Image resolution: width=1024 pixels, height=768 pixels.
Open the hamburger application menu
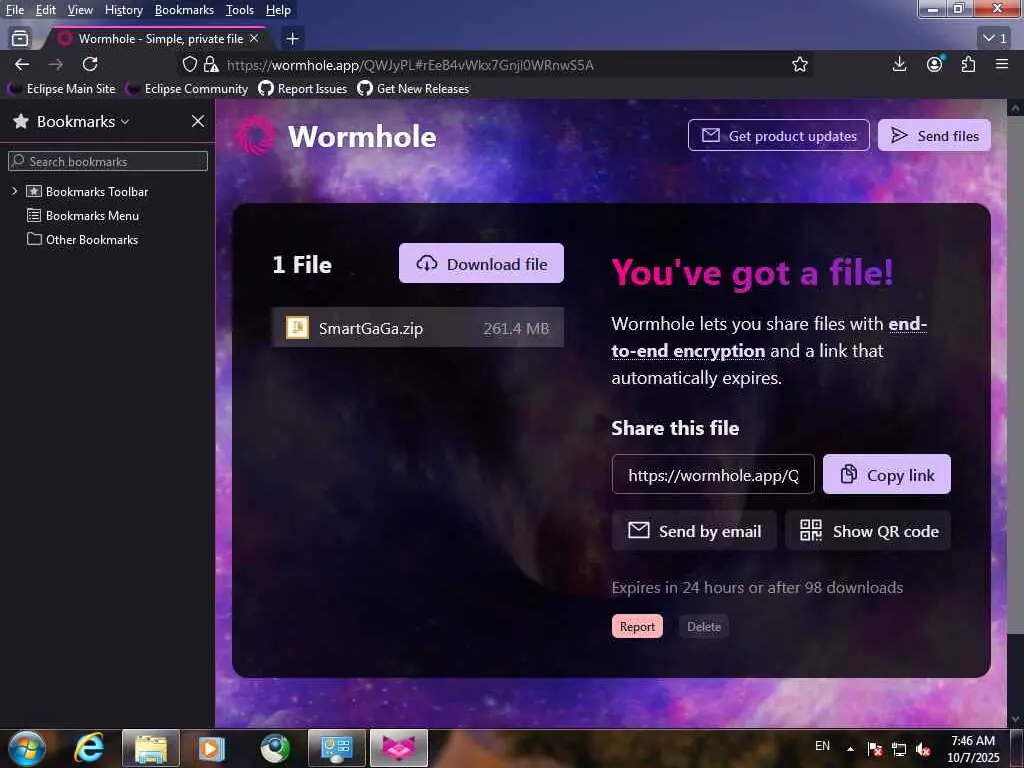[1002, 64]
